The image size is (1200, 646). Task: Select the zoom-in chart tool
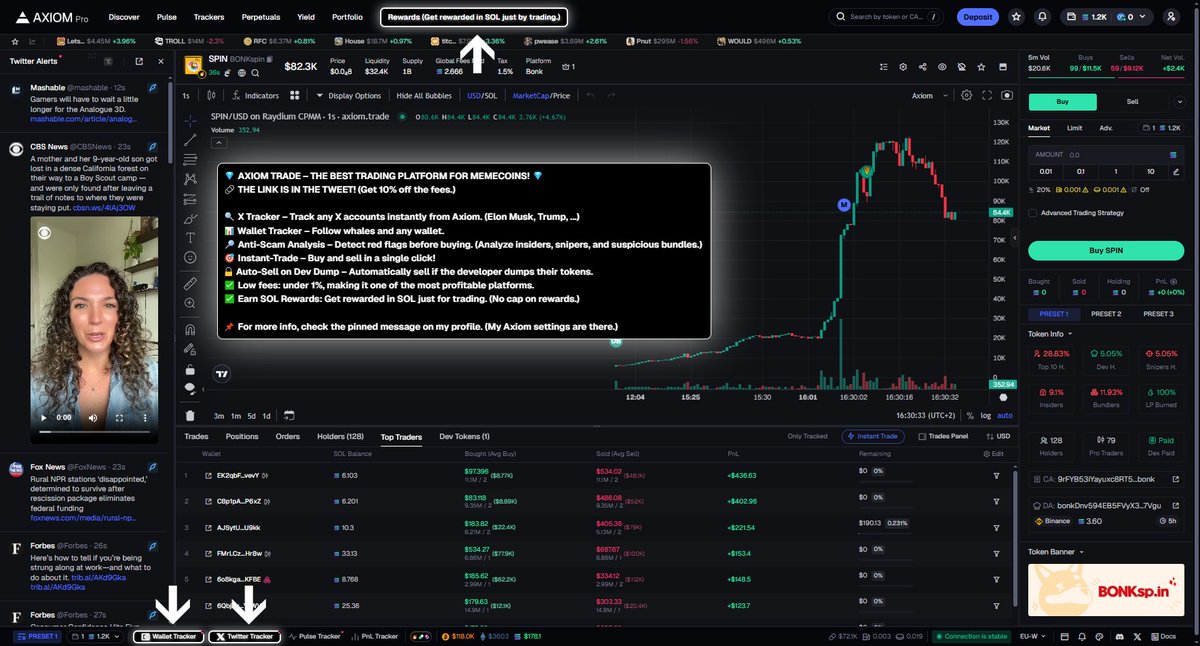pos(190,305)
